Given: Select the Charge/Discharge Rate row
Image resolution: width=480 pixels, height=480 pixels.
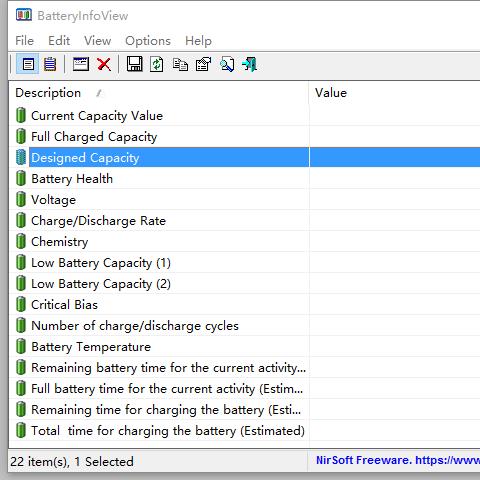Looking at the screenshot, I should [245, 220].
